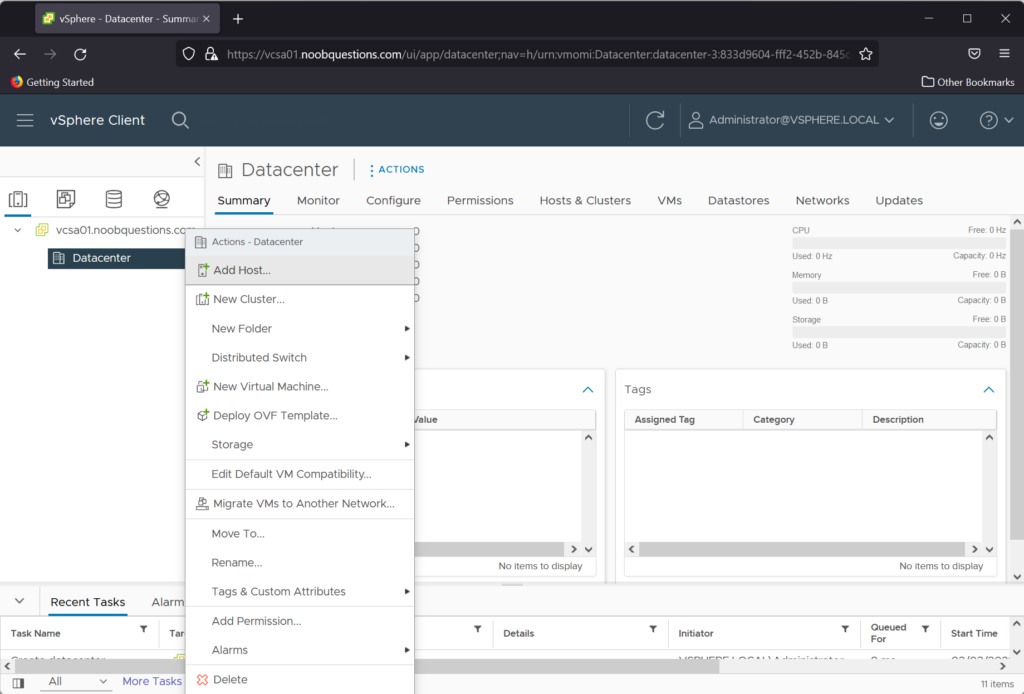Bookmark this page with star icon

pyautogui.click(x=865, y=54)
